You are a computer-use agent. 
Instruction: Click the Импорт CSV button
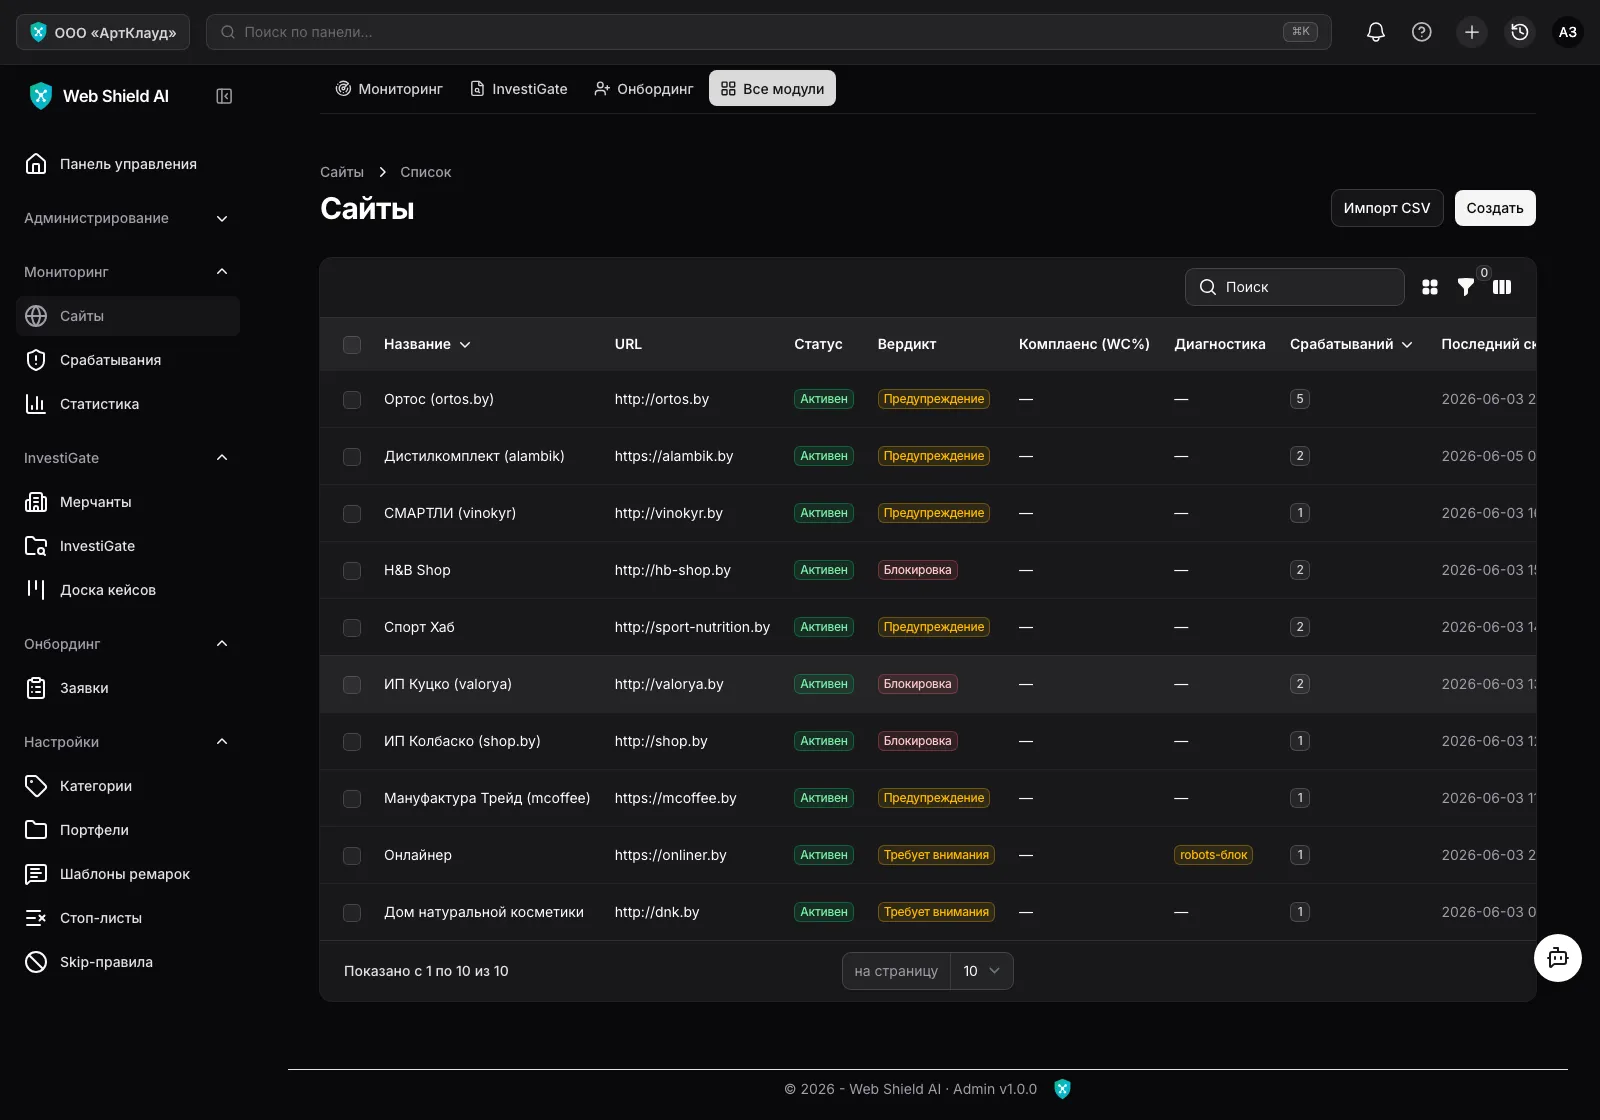[1387, 208]
